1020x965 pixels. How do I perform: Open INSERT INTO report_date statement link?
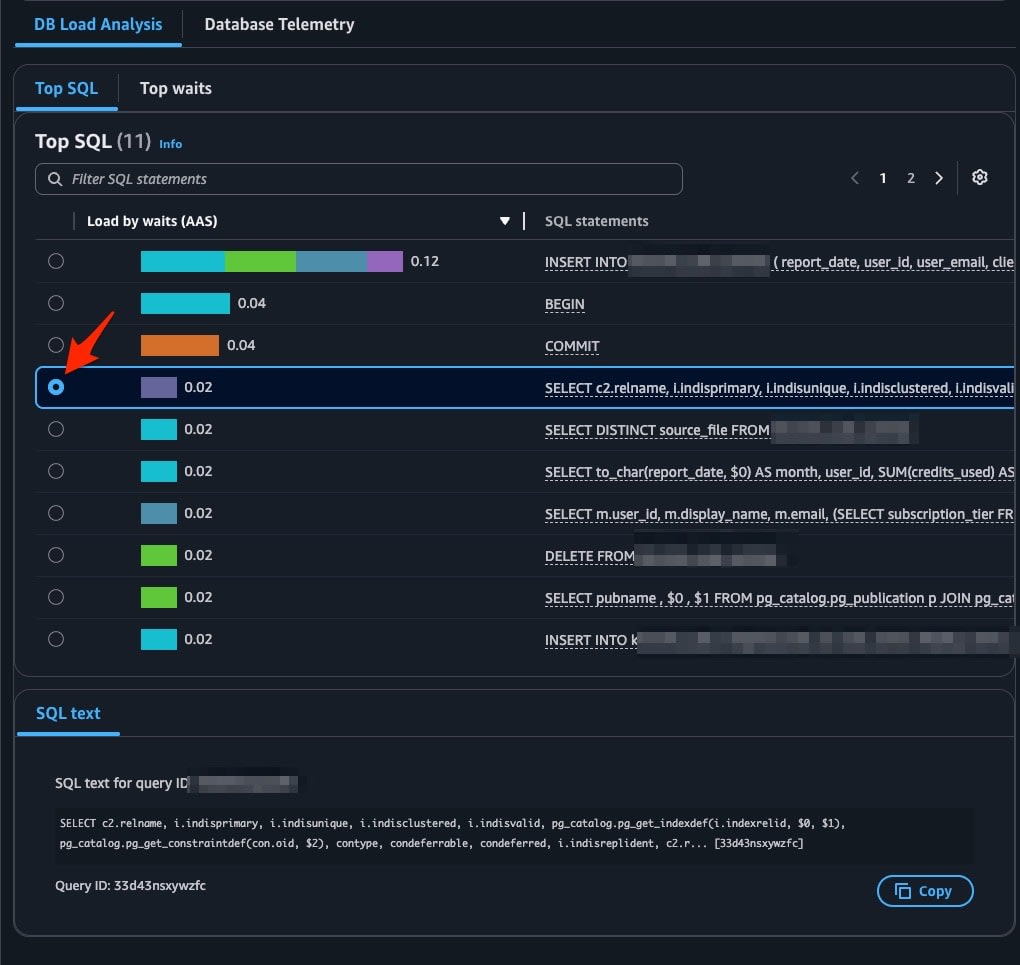(x=779, y=262)
